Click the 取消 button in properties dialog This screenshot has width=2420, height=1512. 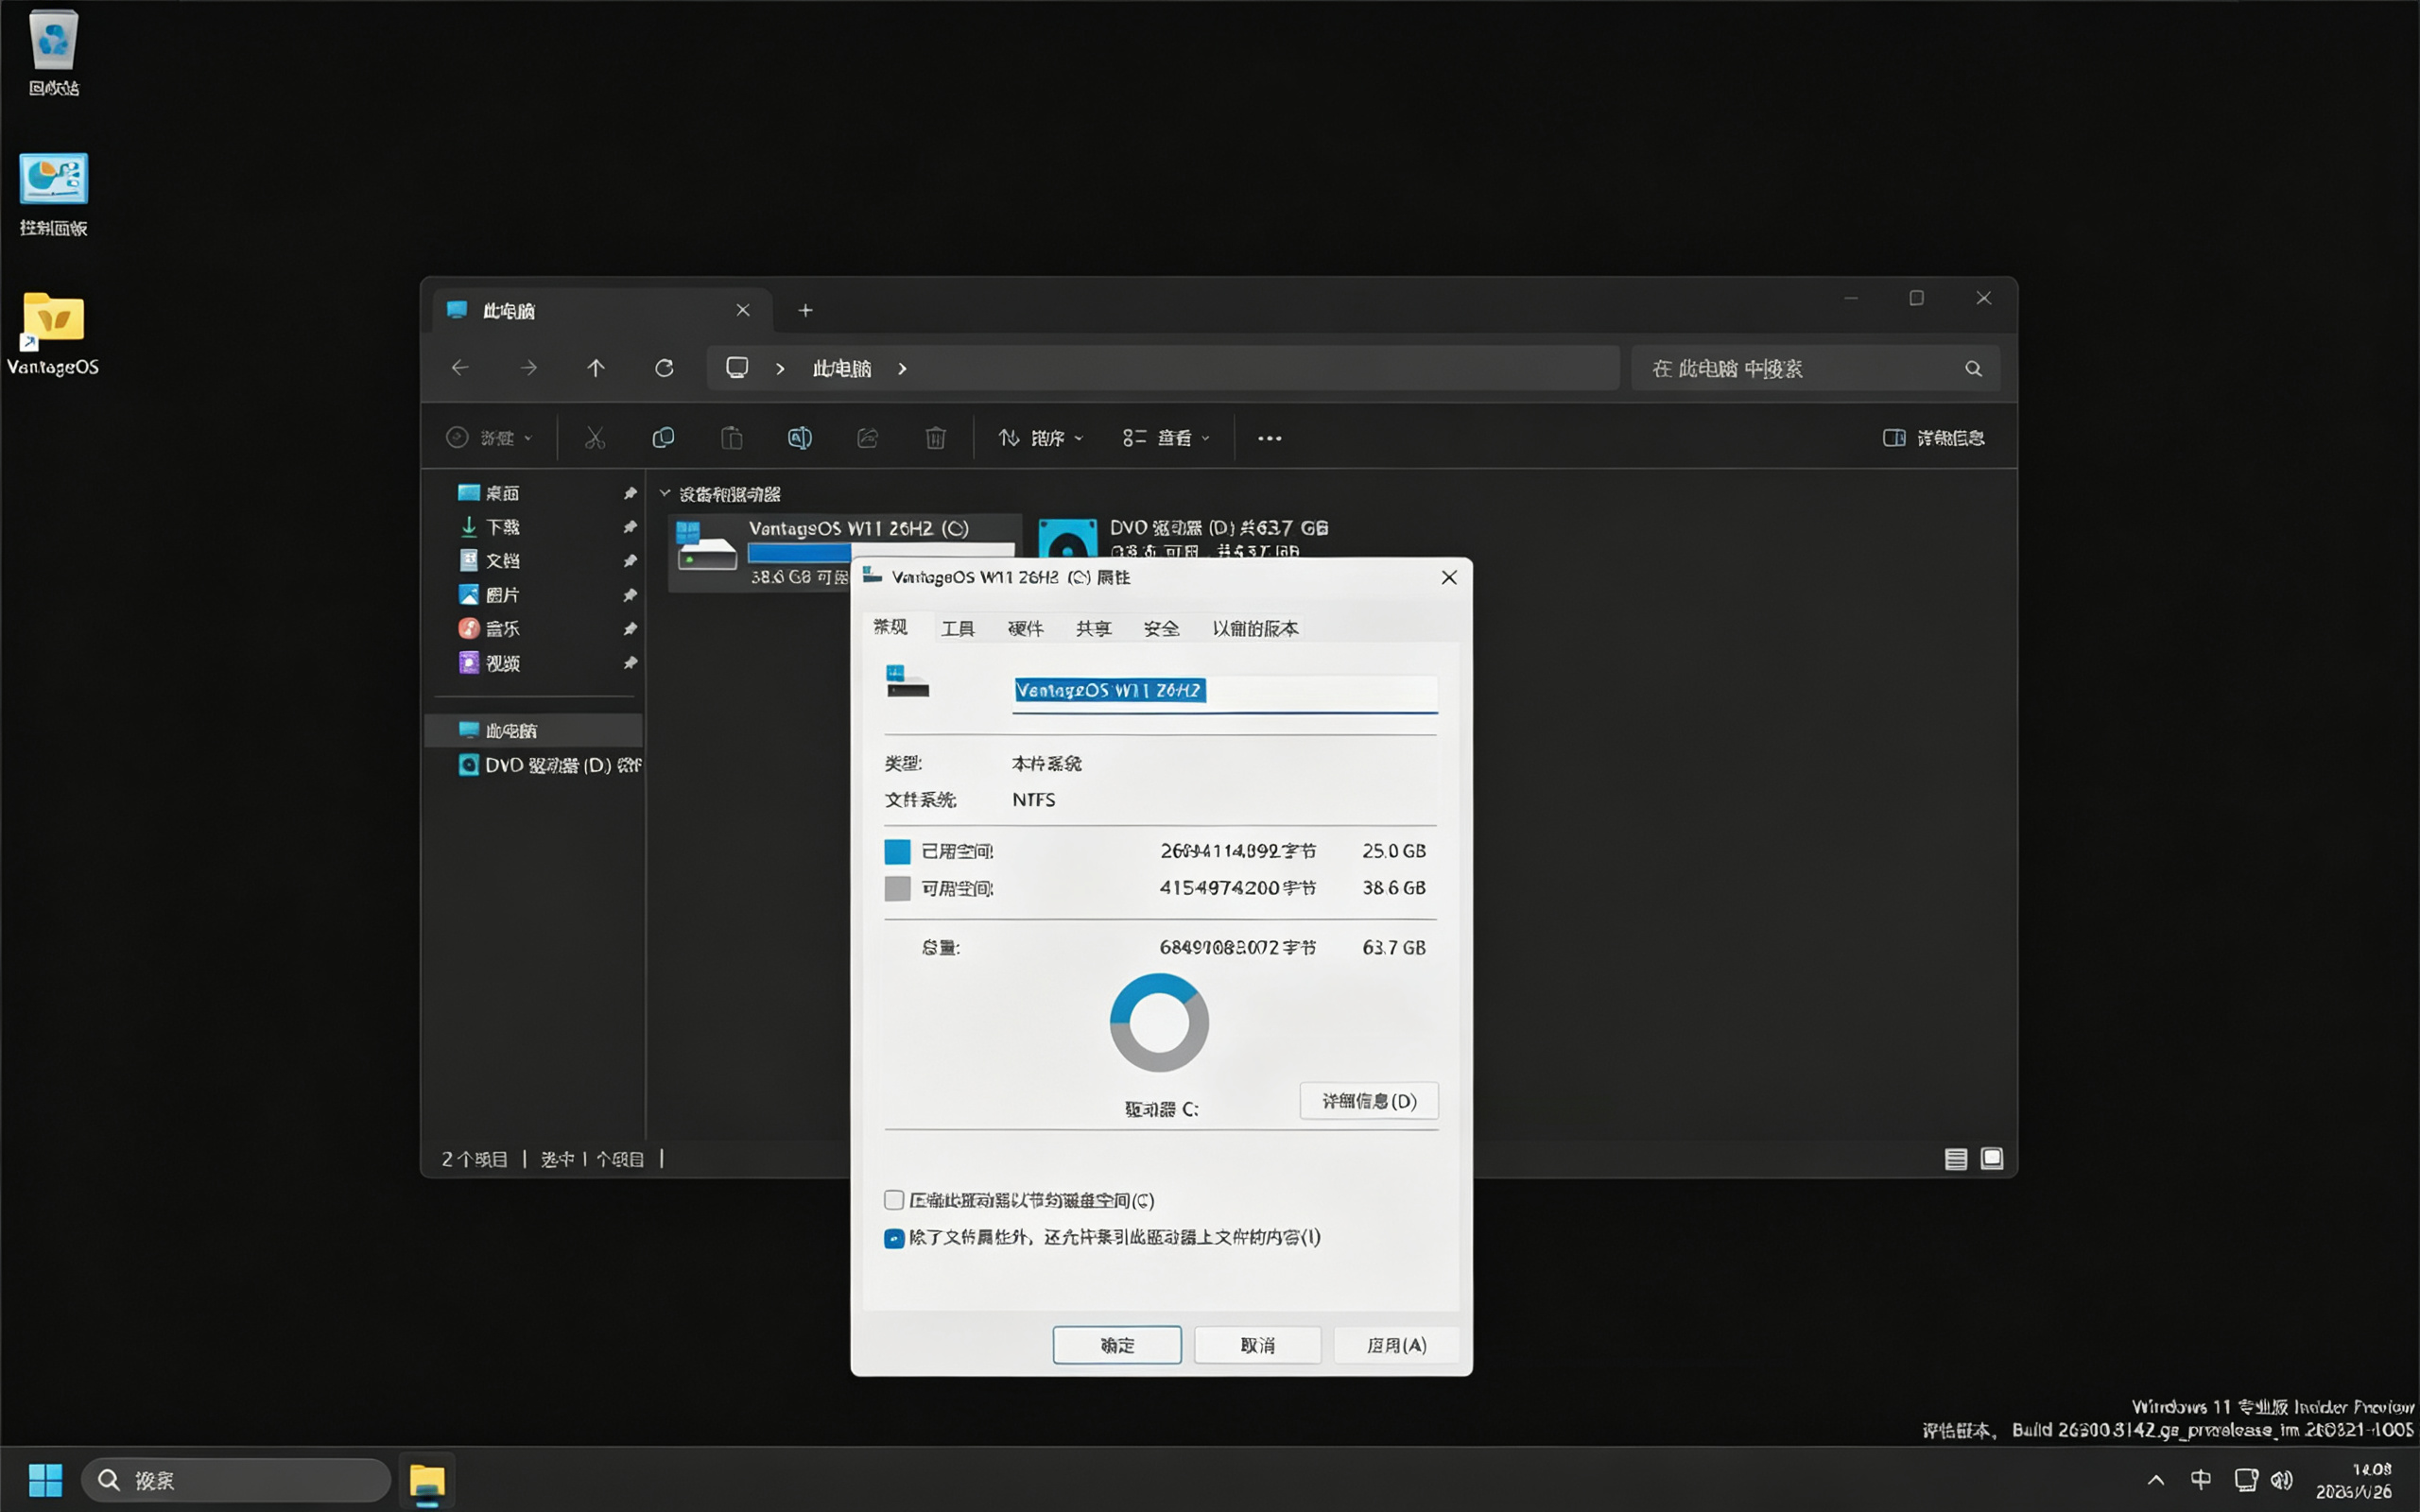tap(1257, 1345)
